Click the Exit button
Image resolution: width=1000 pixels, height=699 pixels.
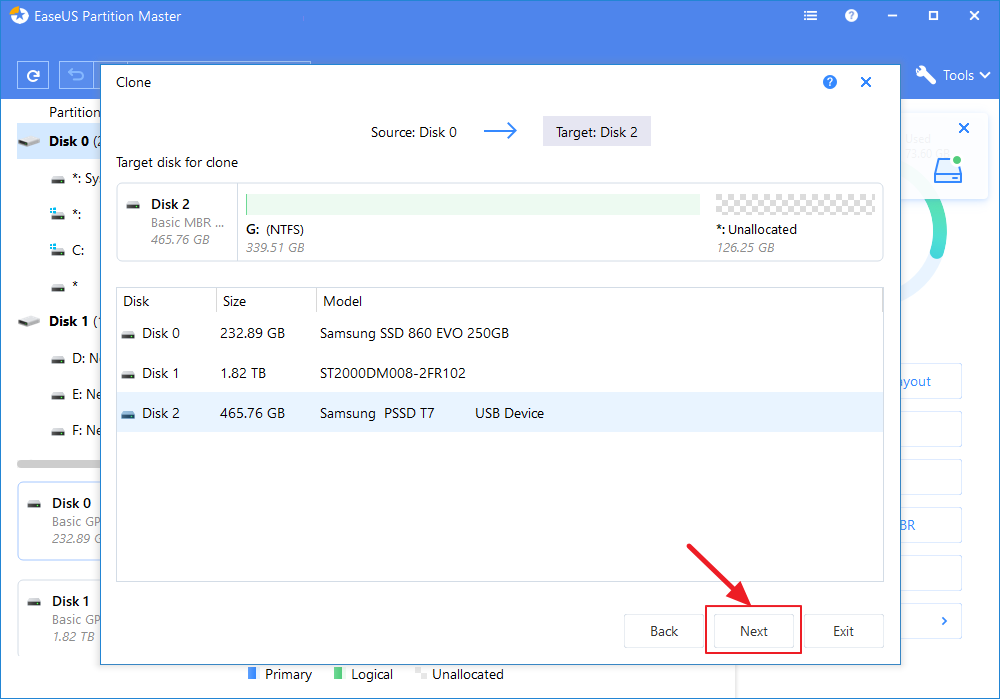point(843,630)
